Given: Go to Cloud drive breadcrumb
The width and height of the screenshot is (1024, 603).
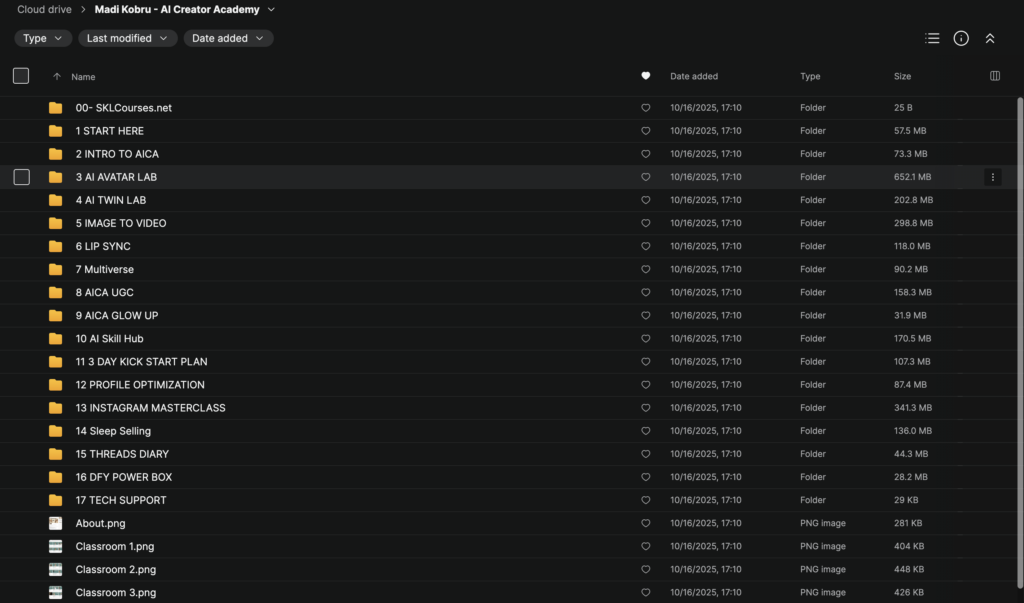Looking at the screenshot, I should (x=44, y=10).
